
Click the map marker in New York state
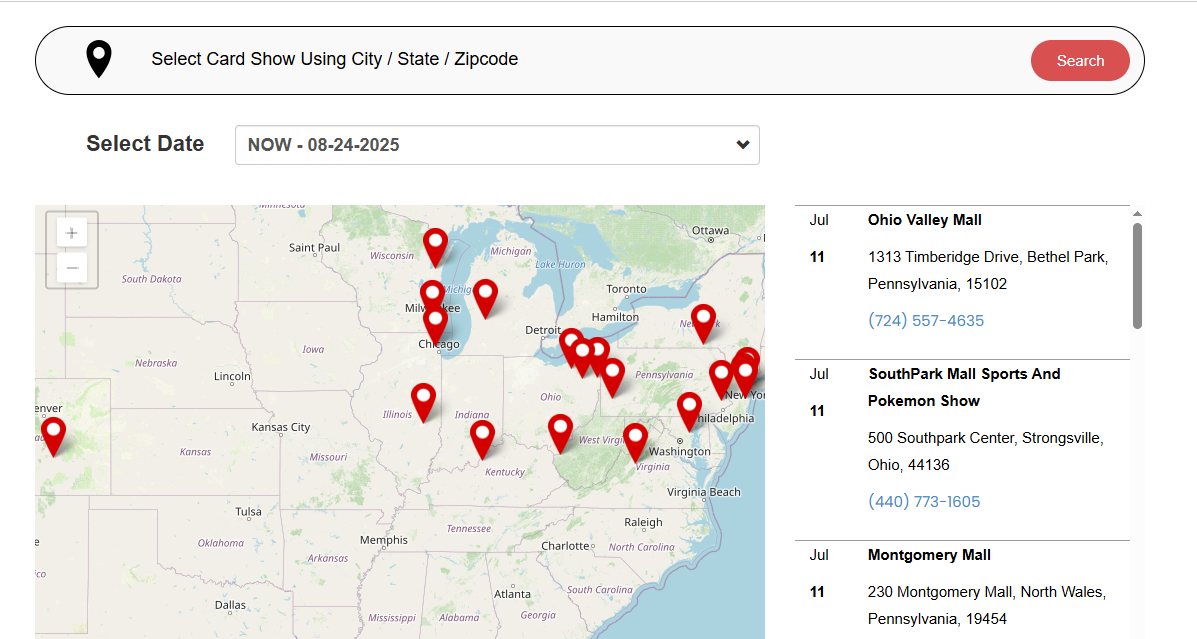click(x=704, y=321)
